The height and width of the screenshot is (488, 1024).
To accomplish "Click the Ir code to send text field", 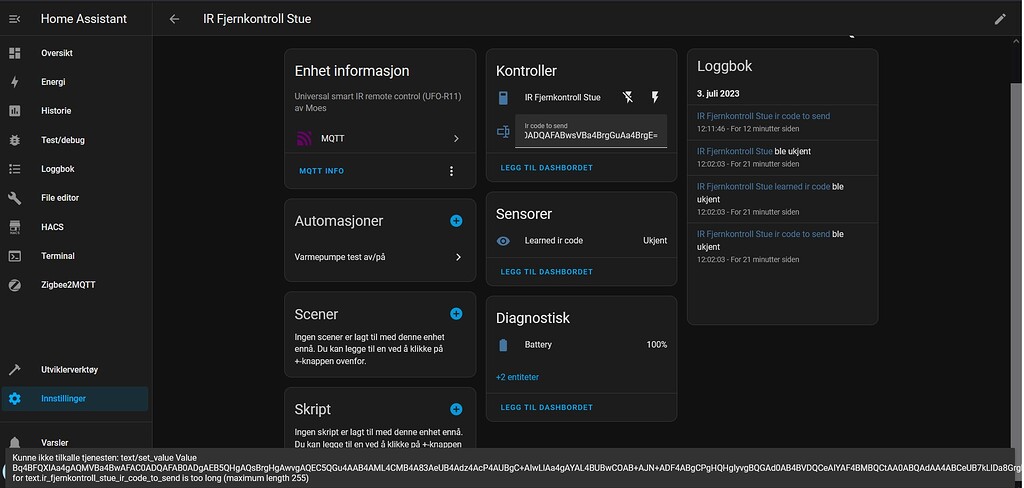I will pos(590,131).
